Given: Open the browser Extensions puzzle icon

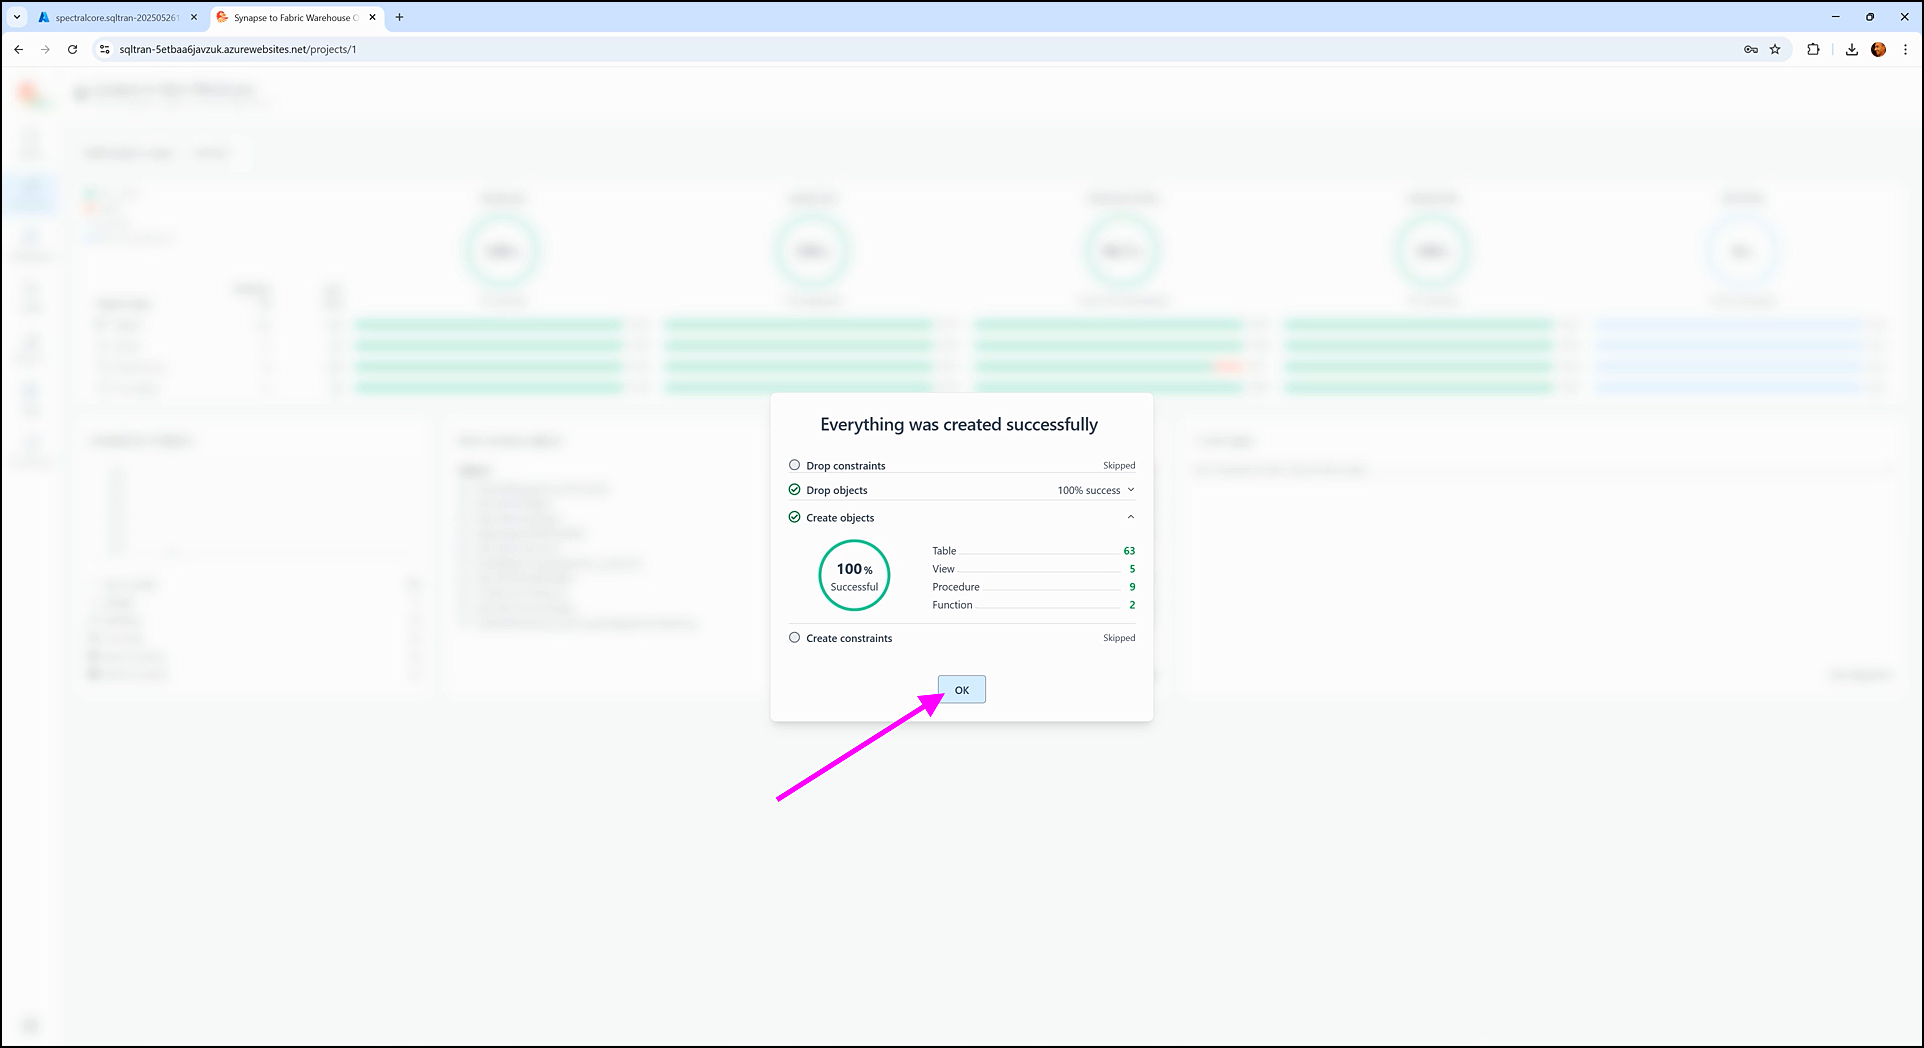Looking at the screenshot, I should pos(1813,49).
